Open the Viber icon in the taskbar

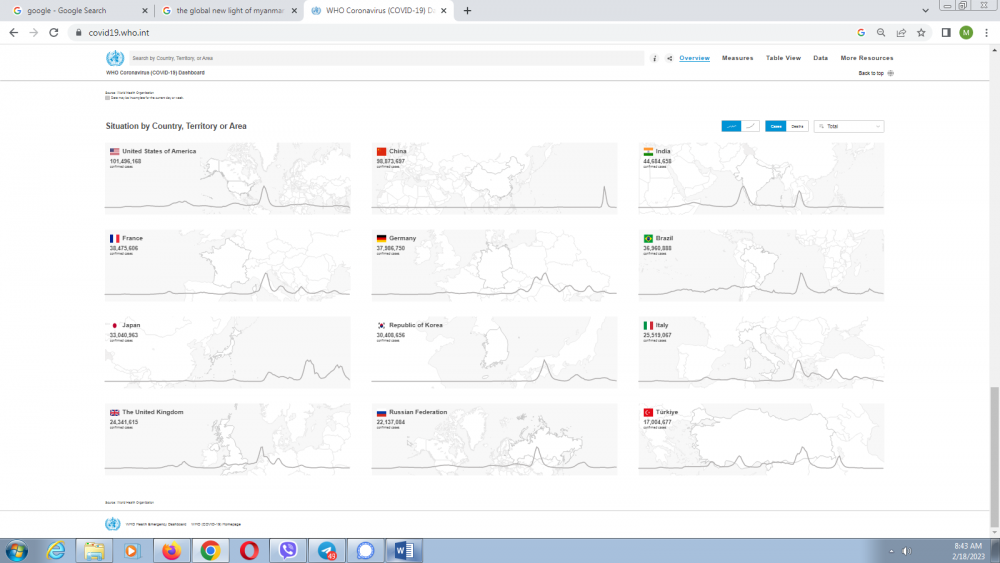(x=289, y=550)
